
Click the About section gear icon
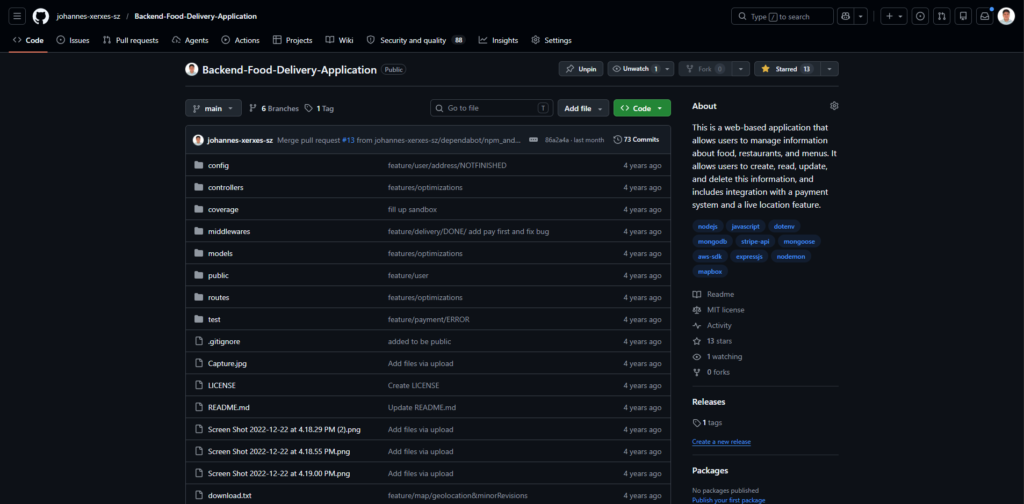point(834,106)
